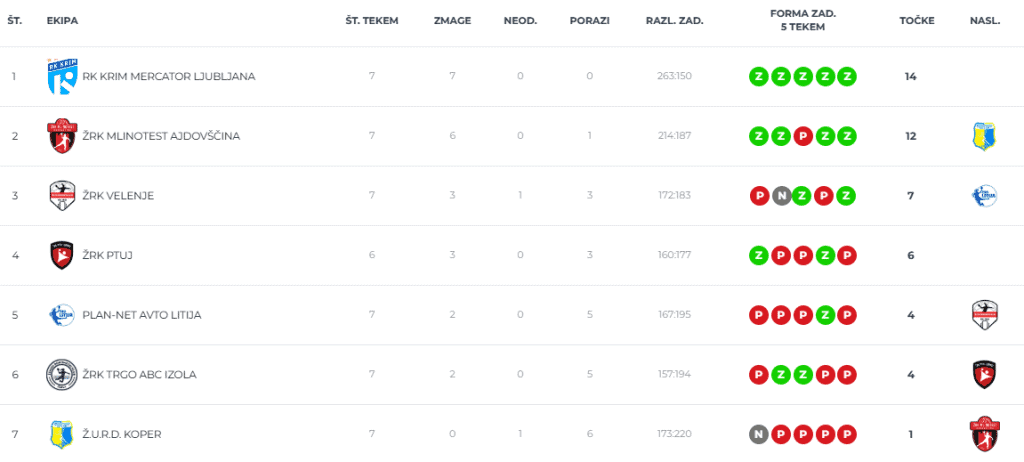This screenshot has width=1024, height=462.
Task: Open RK Krim Mercator Ljubljana team name
Action: click(x=168, y=76)
